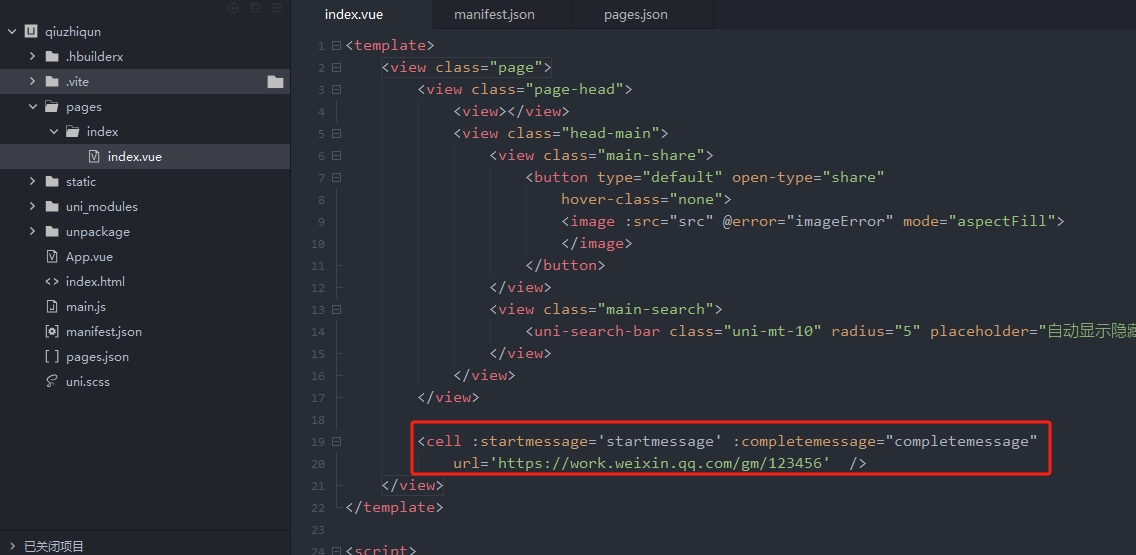Click the manifest.json gear file icon in tree
This screenshot has height=555, width=1136.
point(51,331)
